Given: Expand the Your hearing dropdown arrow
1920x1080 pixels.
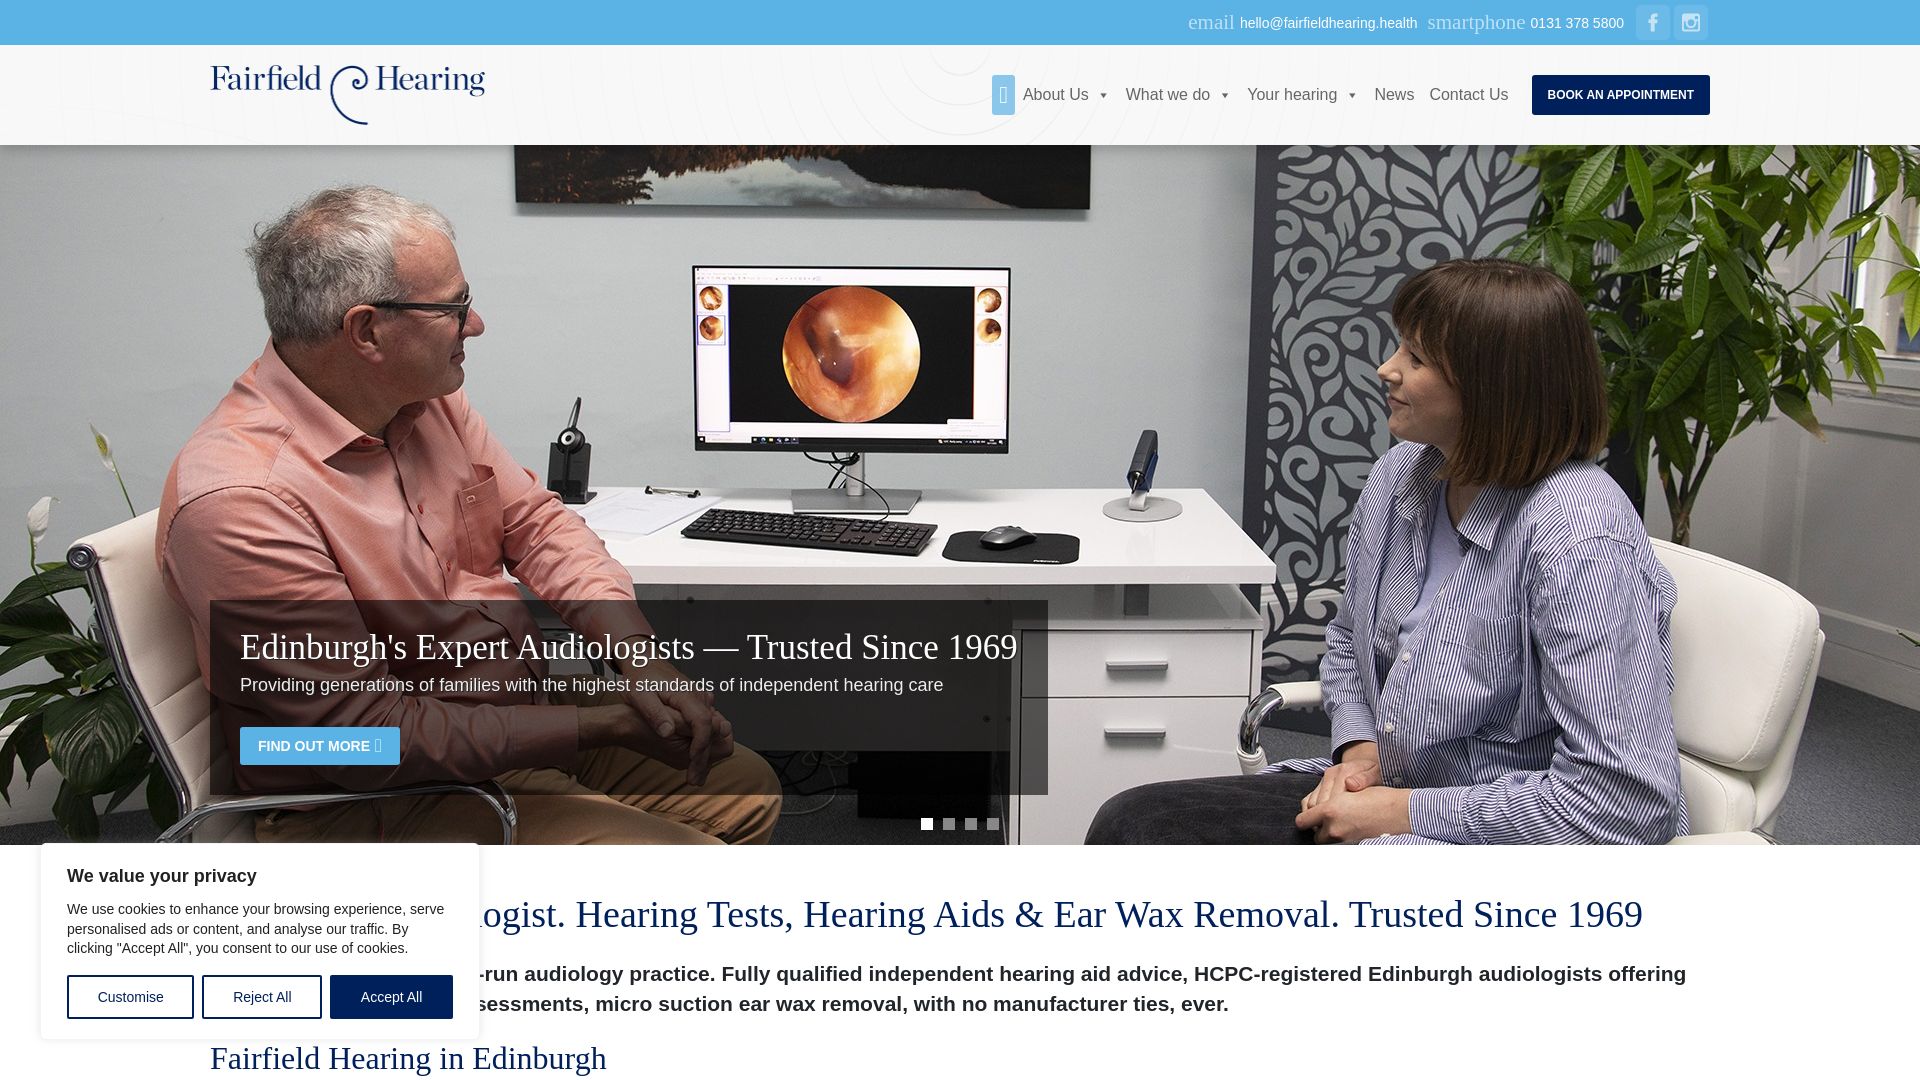Looking at the screenshot, I should (1351, 96).
